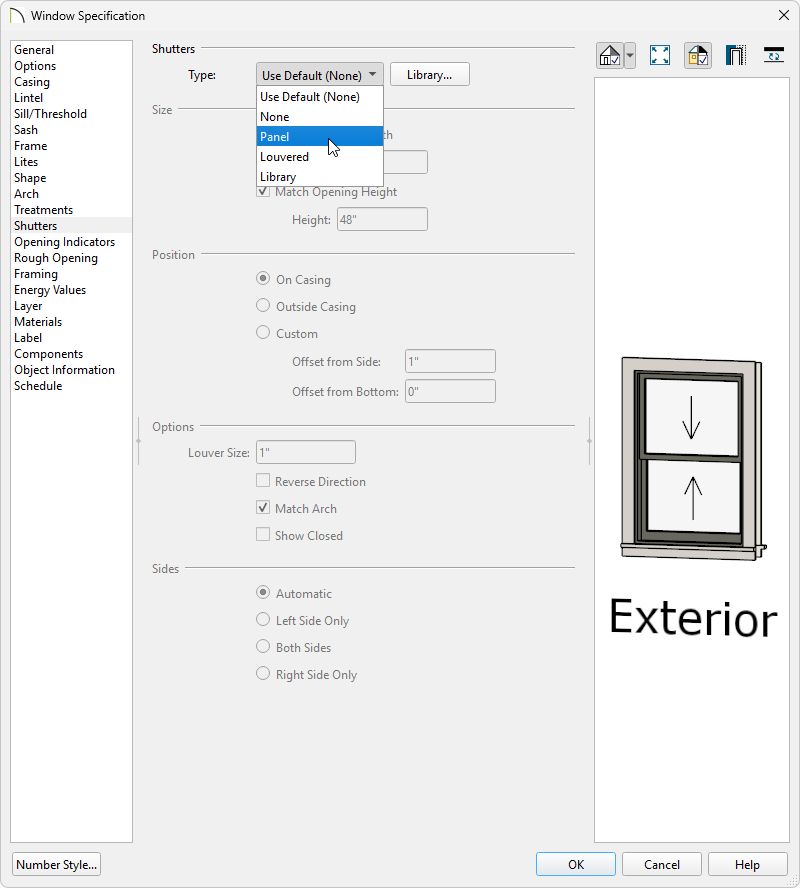This screenshot has width=800, height=888.
Task: Select Panel shutter type
Action: click(x=320, y=136)
